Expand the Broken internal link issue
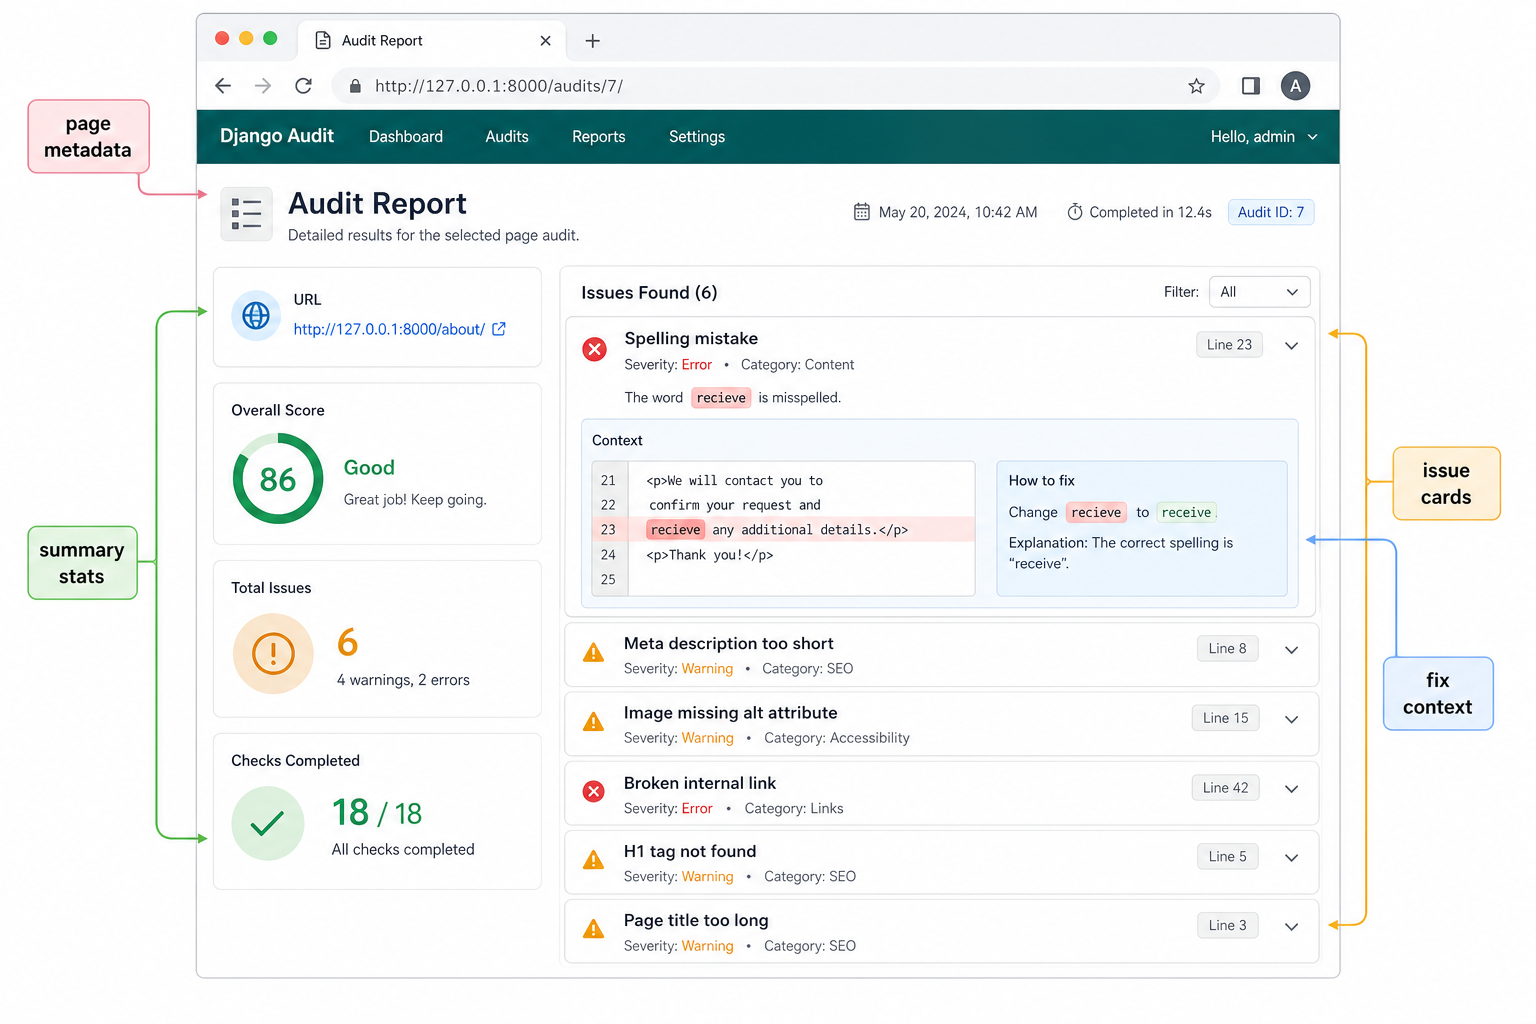Image resolution: width=1536 pixels, height=1024 pixels. (1292, 789)
